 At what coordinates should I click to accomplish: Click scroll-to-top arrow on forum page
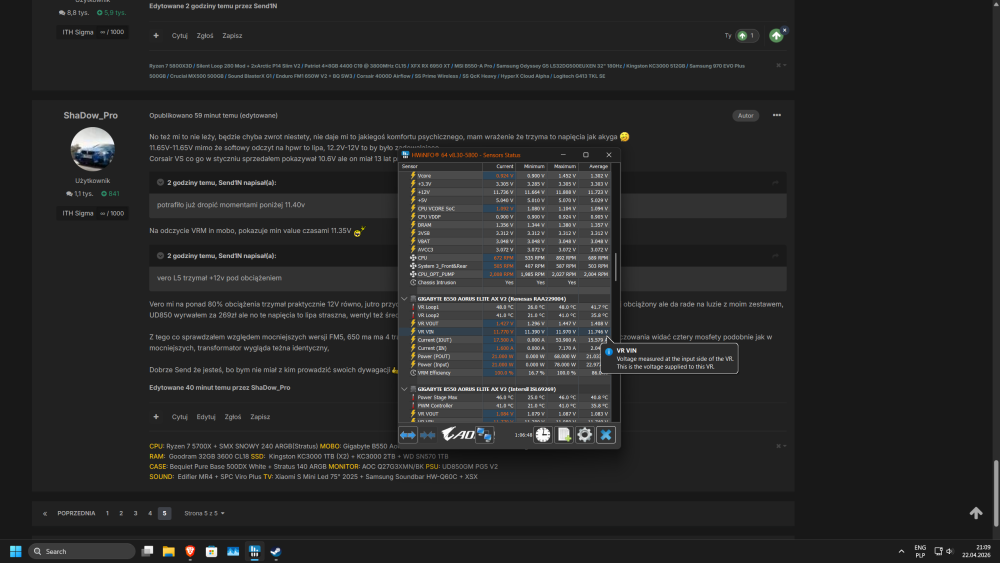coord(976,513)
